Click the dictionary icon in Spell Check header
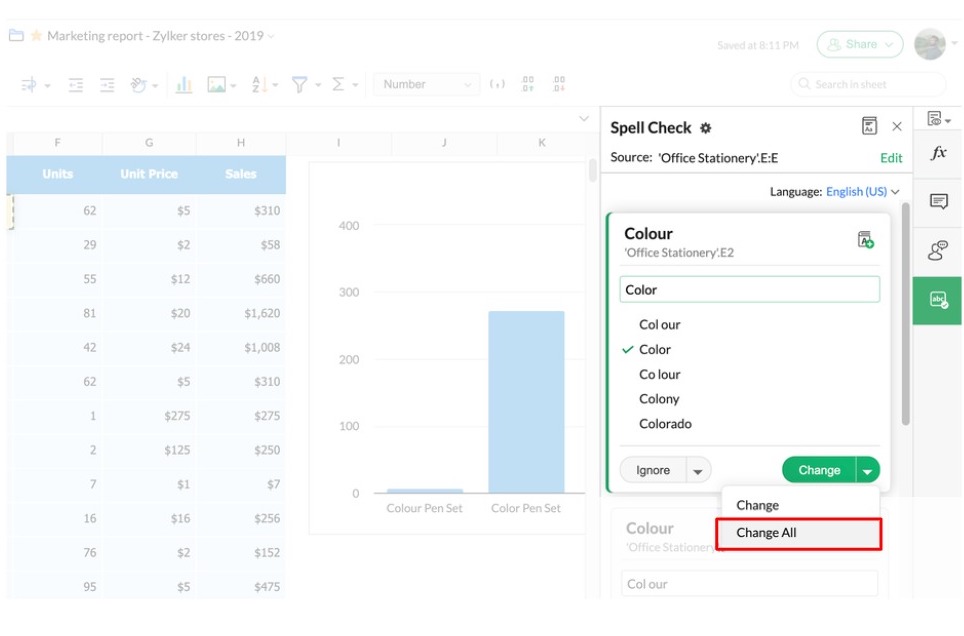This screenshot has height=636, width=964. tap(868, 126)
